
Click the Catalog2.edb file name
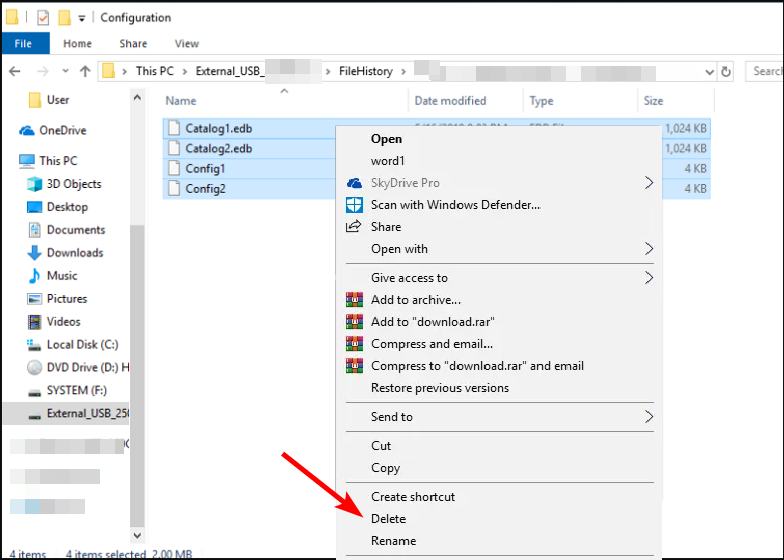tap(218, 148)
